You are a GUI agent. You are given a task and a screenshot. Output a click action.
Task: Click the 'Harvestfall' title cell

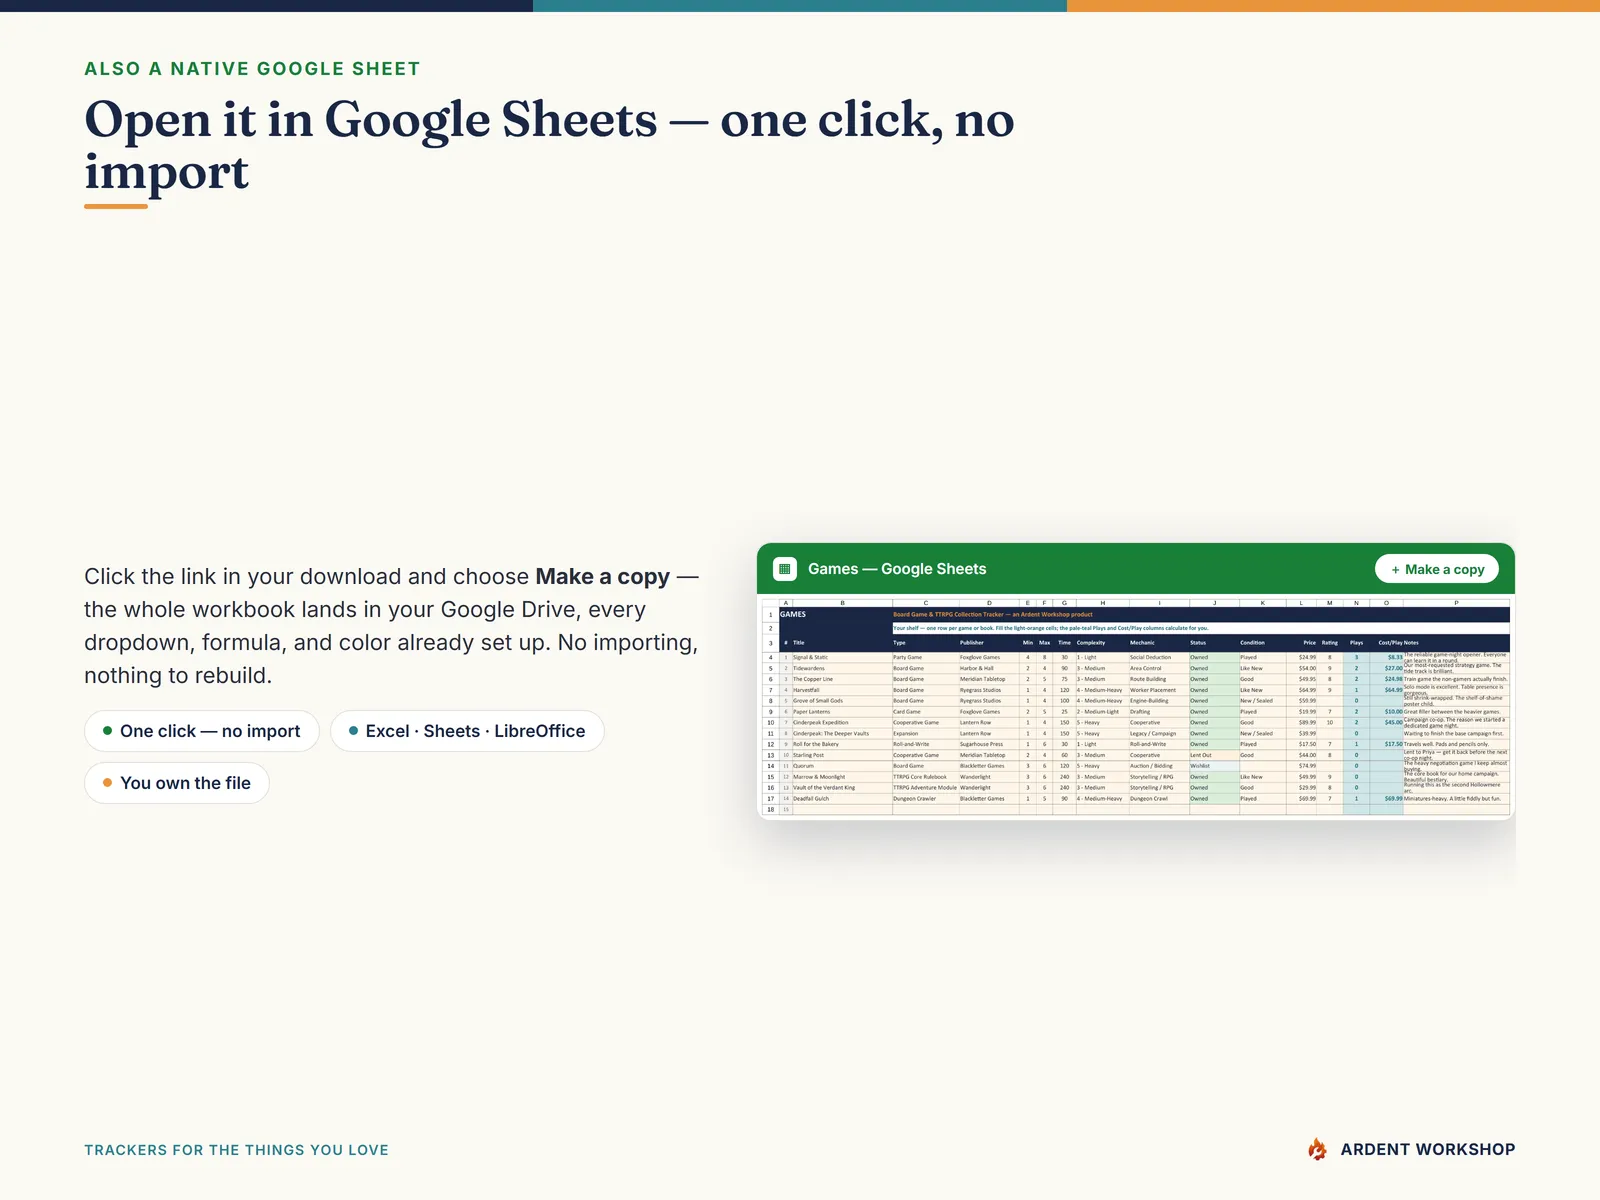click(841, 690)
